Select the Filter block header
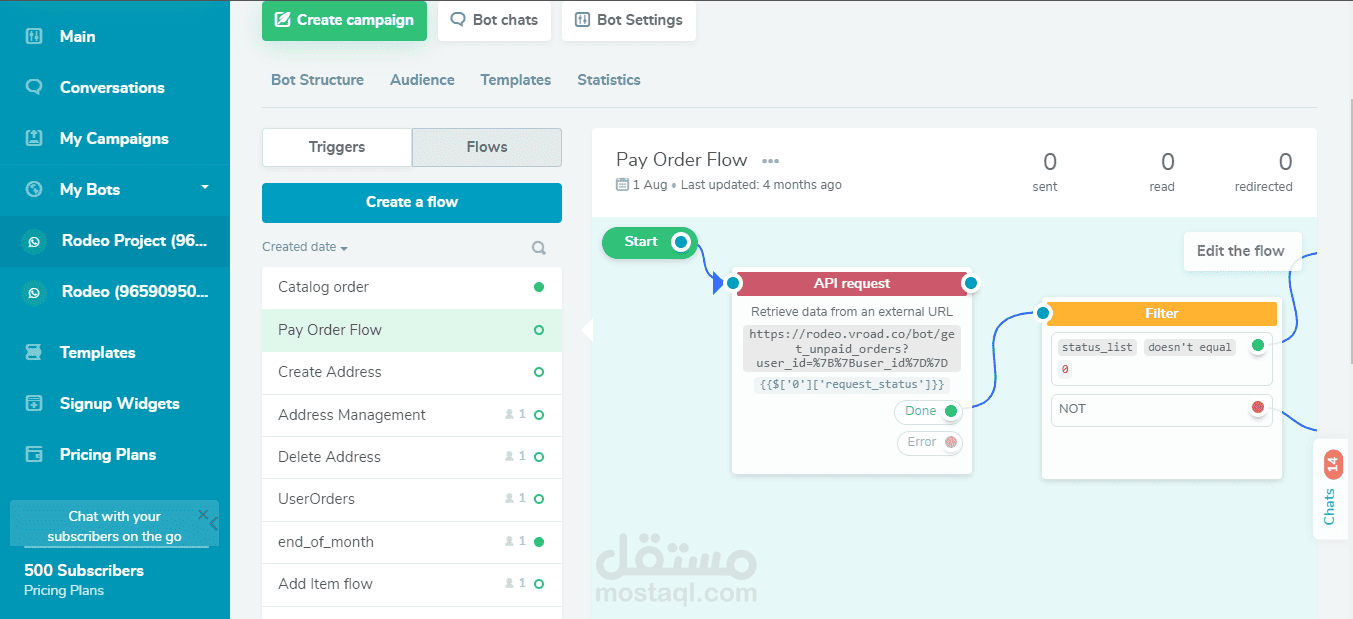The height and width of the screenshot is (619, 1353). coord(1161,314)
